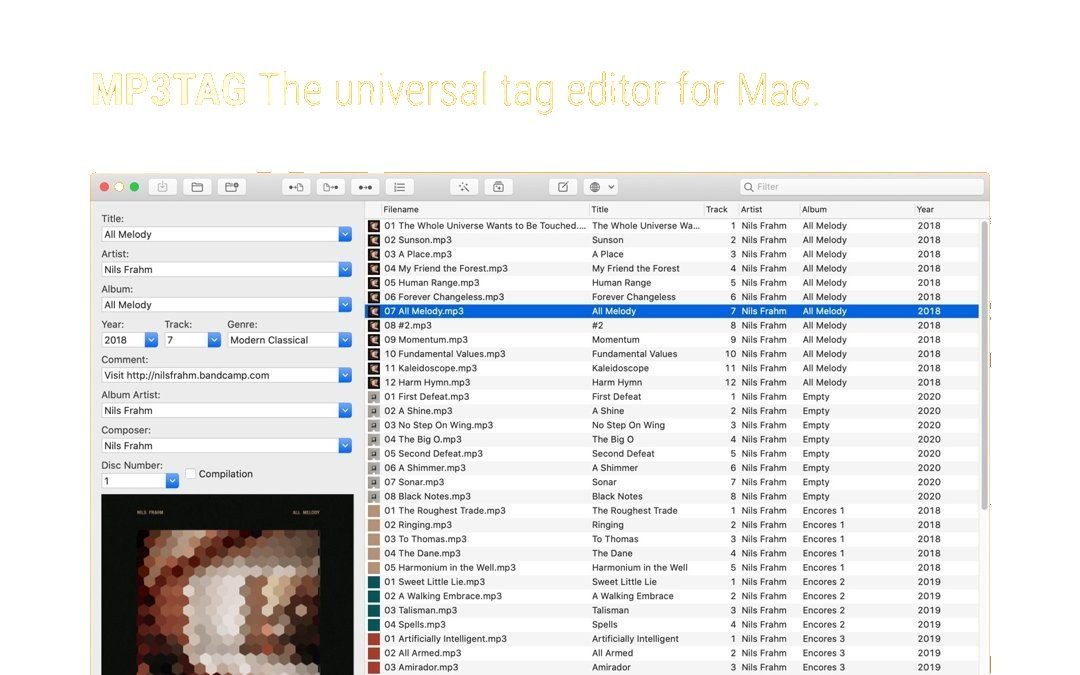Click cover icon of 09 Momentum.mp3
The width and height of the screenshot is (1080, 675).
pyautogui.click(x=374, y=340)
